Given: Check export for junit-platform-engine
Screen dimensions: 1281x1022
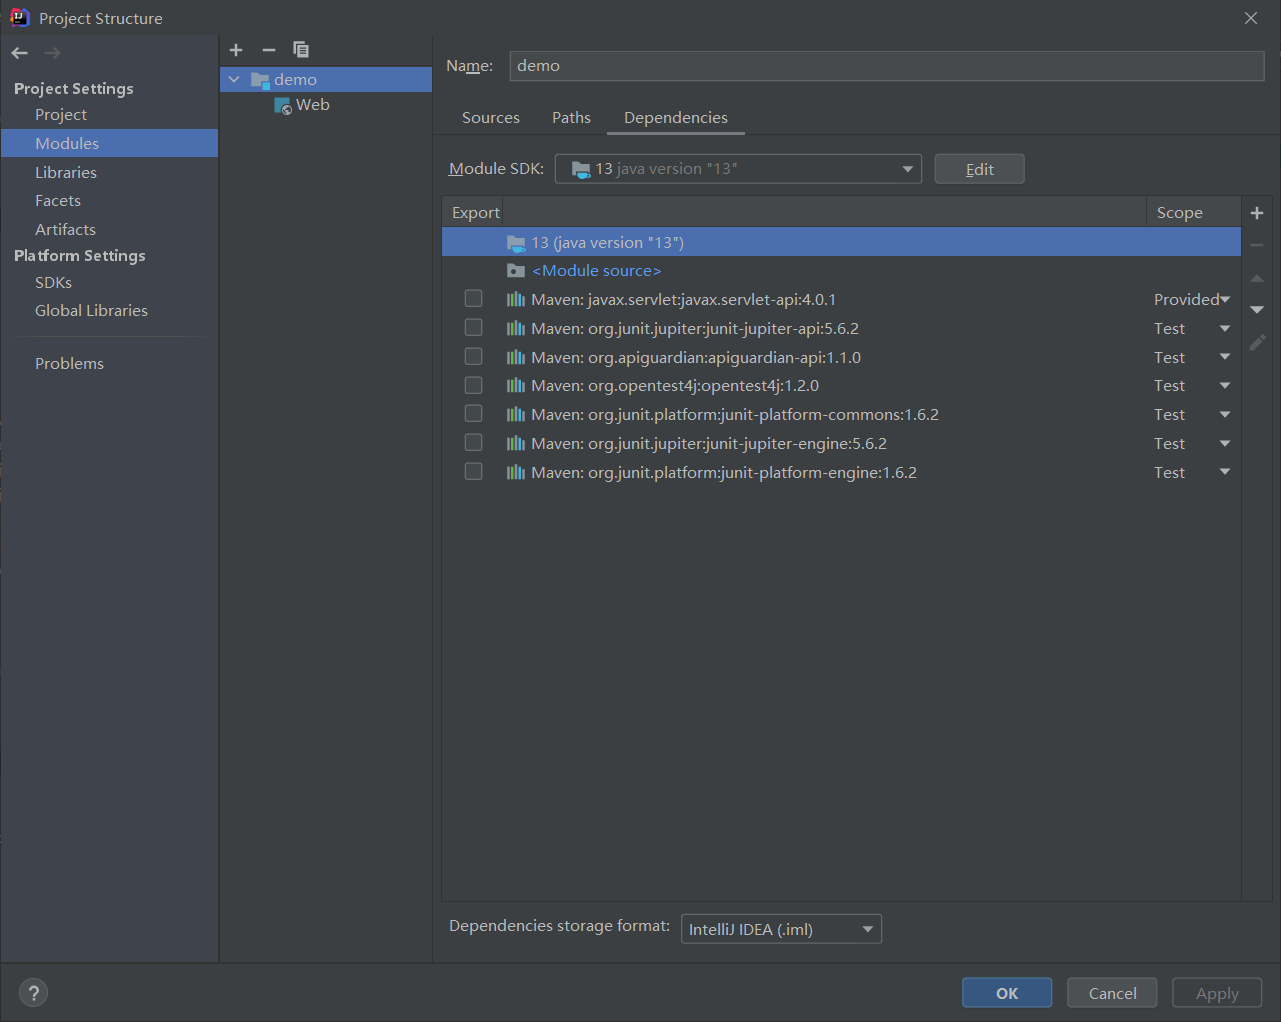Looking at the screenshot, I should (x=474, y=472).
